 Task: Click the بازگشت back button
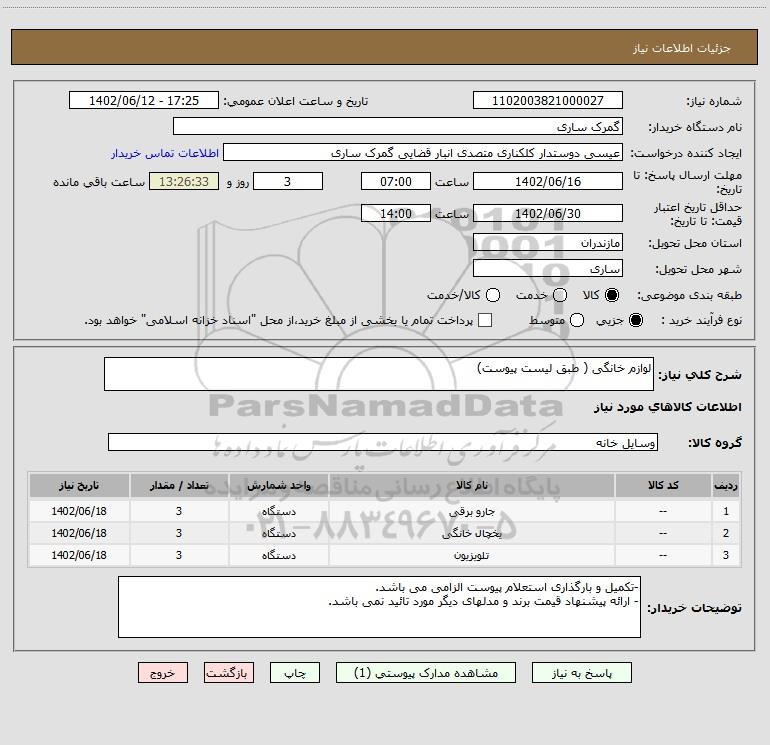[x=229, y=673]
